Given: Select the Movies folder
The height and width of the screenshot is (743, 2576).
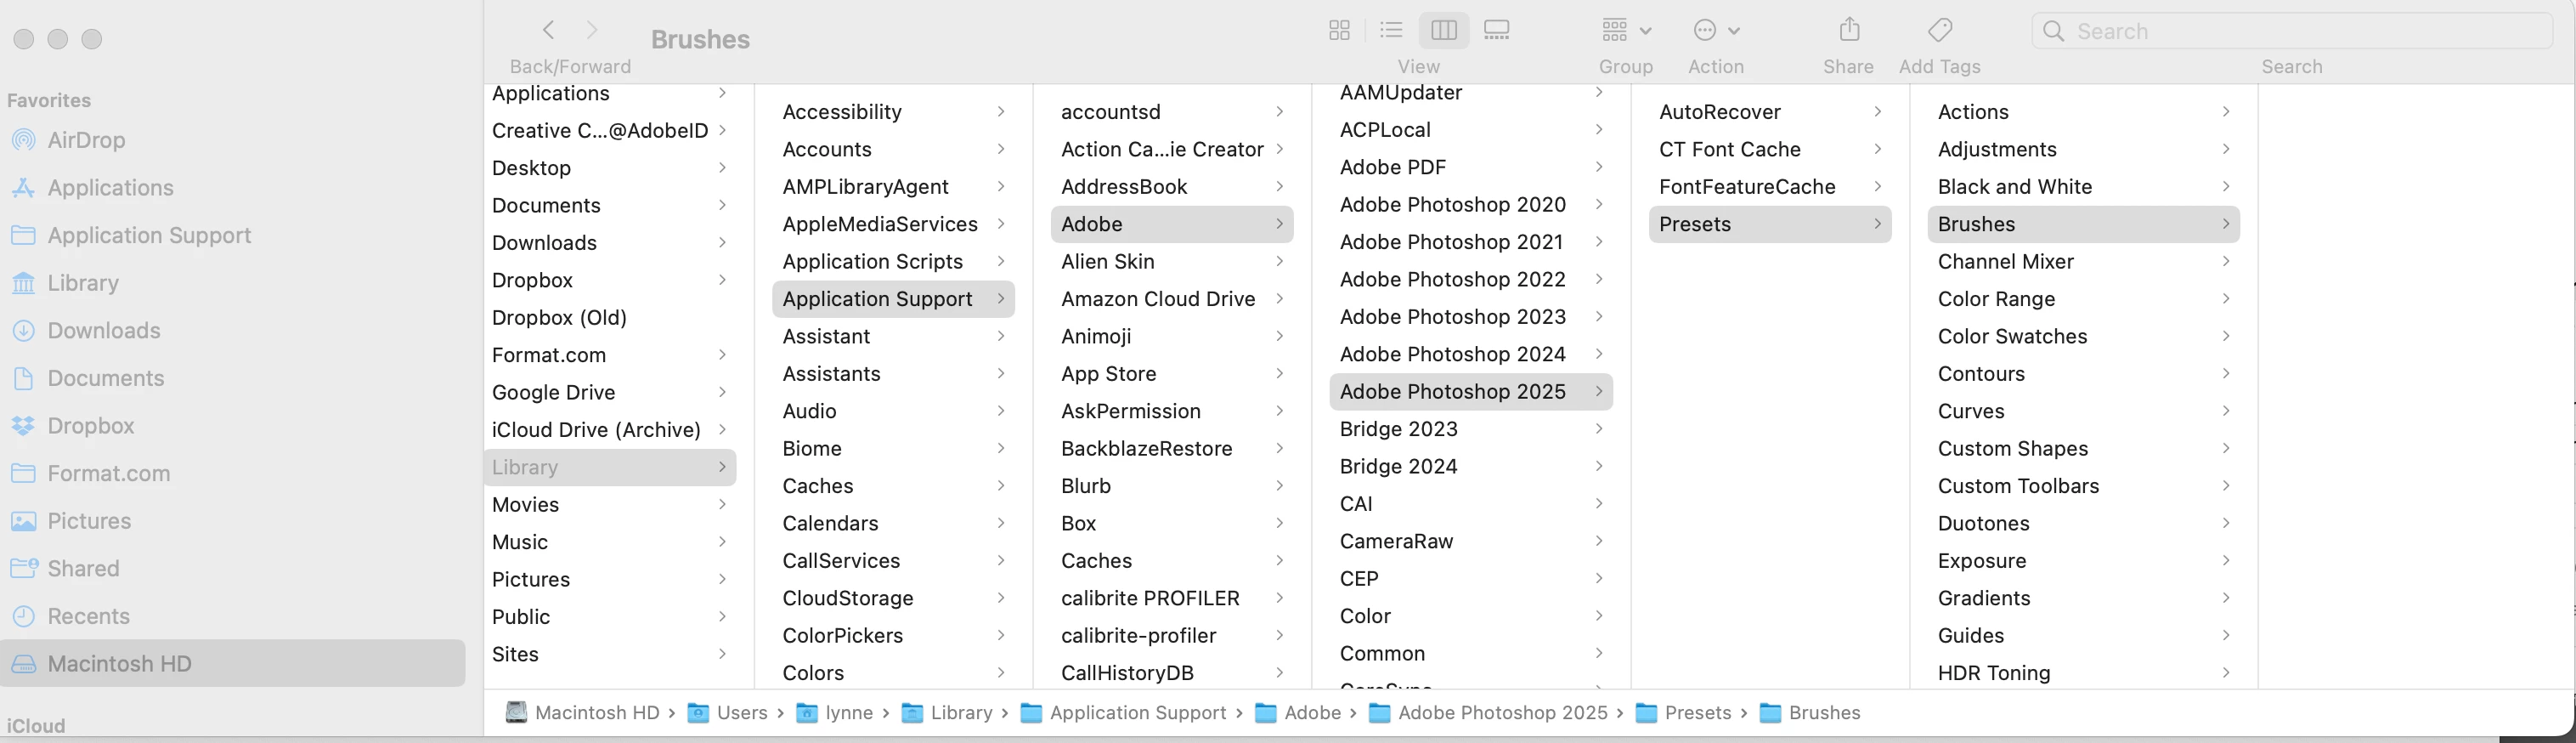Looking at the screenshot, I should pyautogui.click(x=610, y=504).
